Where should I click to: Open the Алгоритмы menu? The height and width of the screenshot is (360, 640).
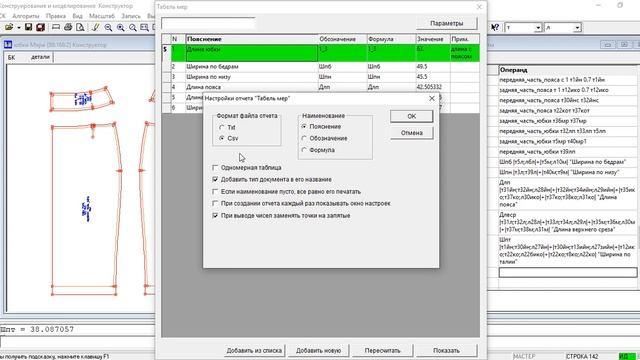click(x=26, y=16)
